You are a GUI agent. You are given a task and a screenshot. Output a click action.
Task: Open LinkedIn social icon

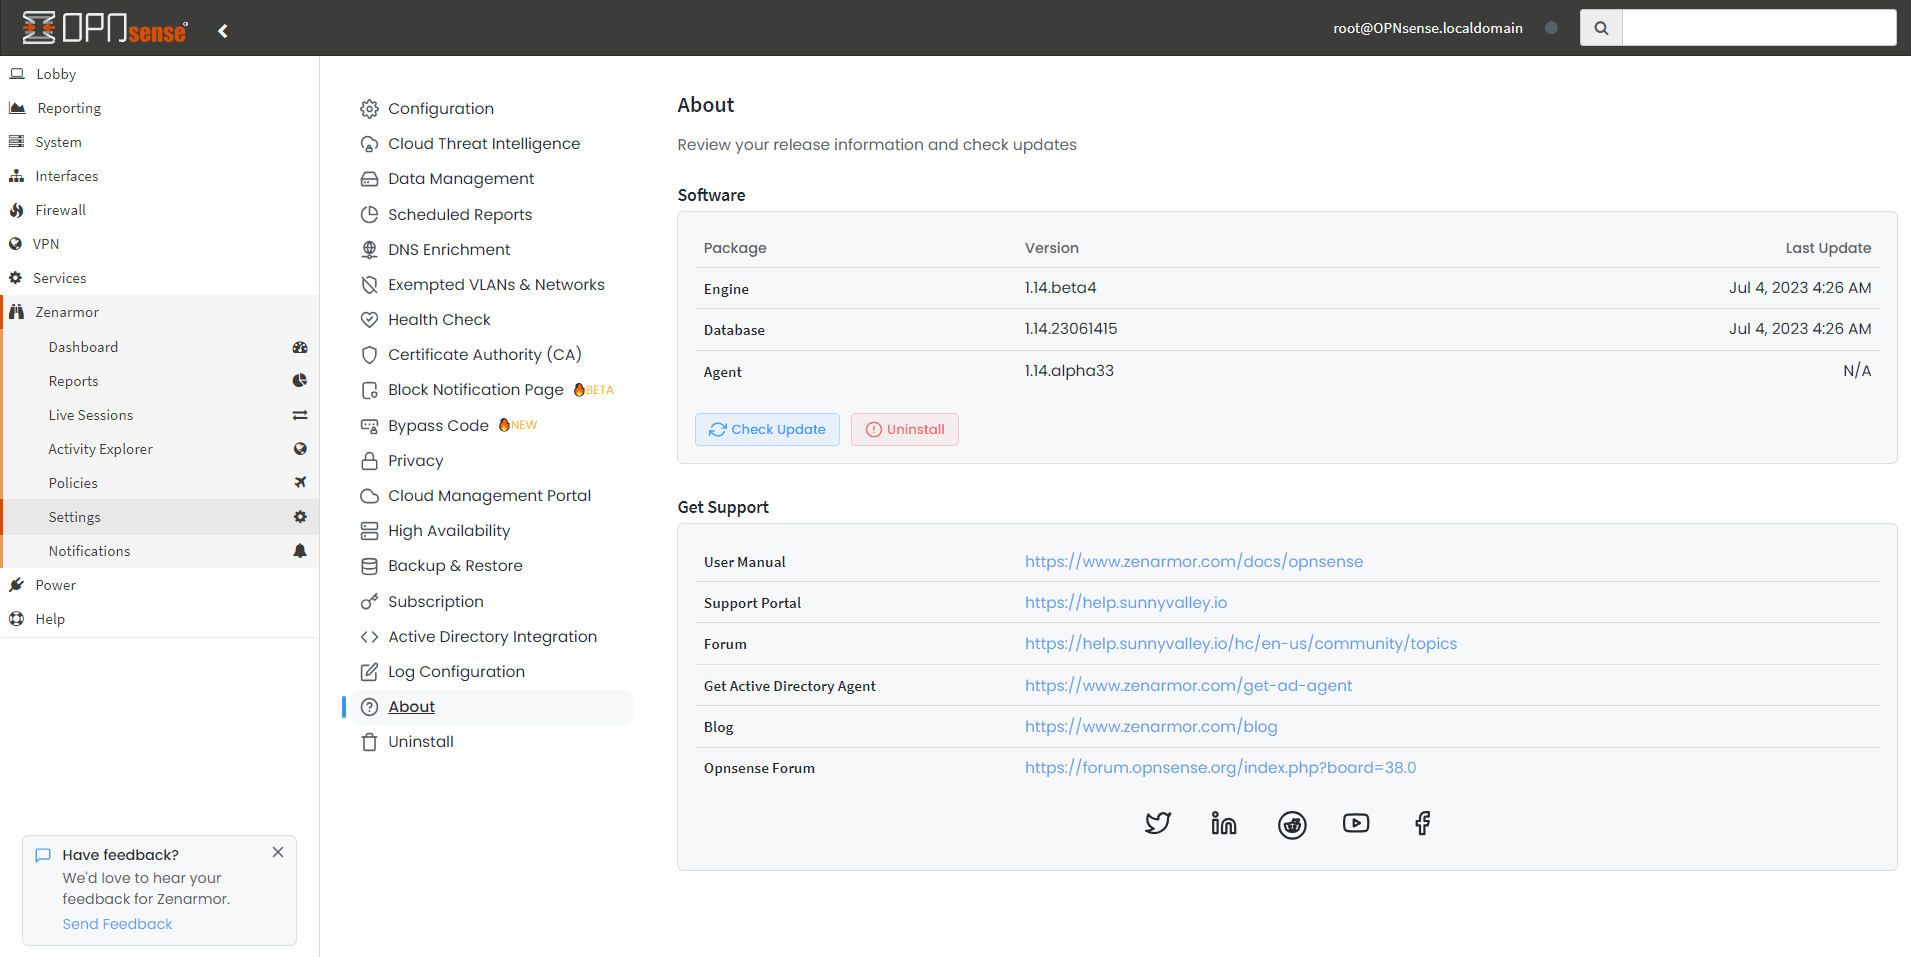tap(1224, 823)
